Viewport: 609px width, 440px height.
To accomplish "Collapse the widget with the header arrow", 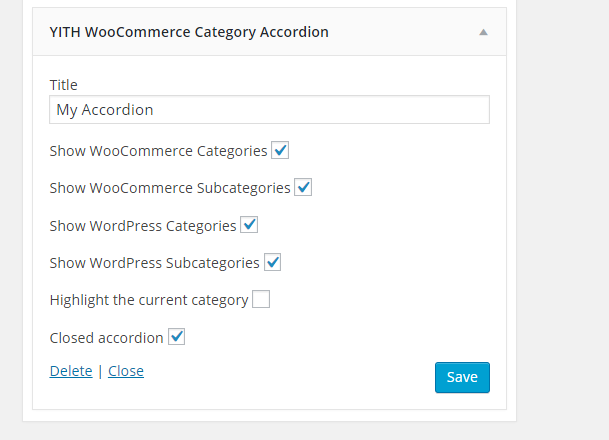I will tap(483, 32).
